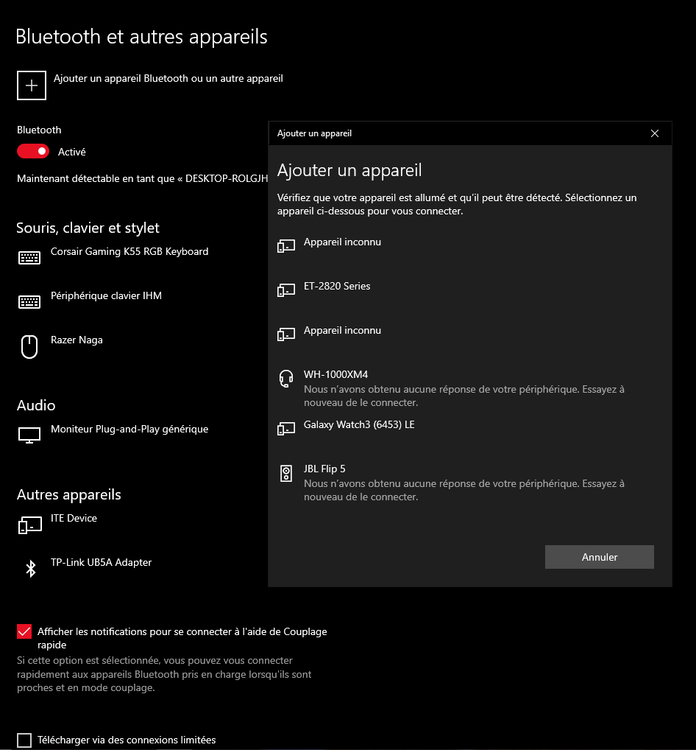The width and height of the screenshot is (696, 750).
Task: Select Galaxy Watch3 (6453) LE device
Action: [x=359, y=425]
